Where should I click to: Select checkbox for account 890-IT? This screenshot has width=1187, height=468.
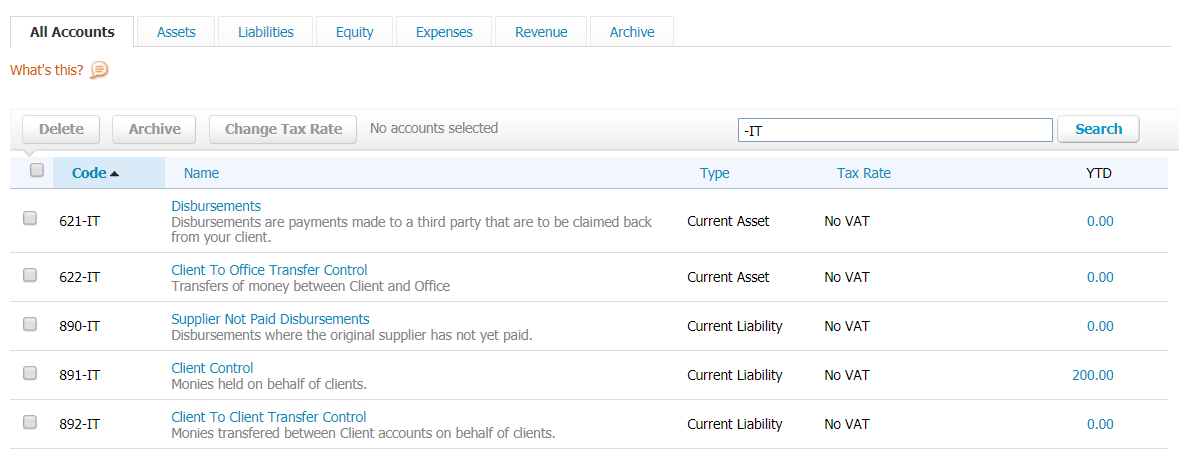click(x=30, y=324)
